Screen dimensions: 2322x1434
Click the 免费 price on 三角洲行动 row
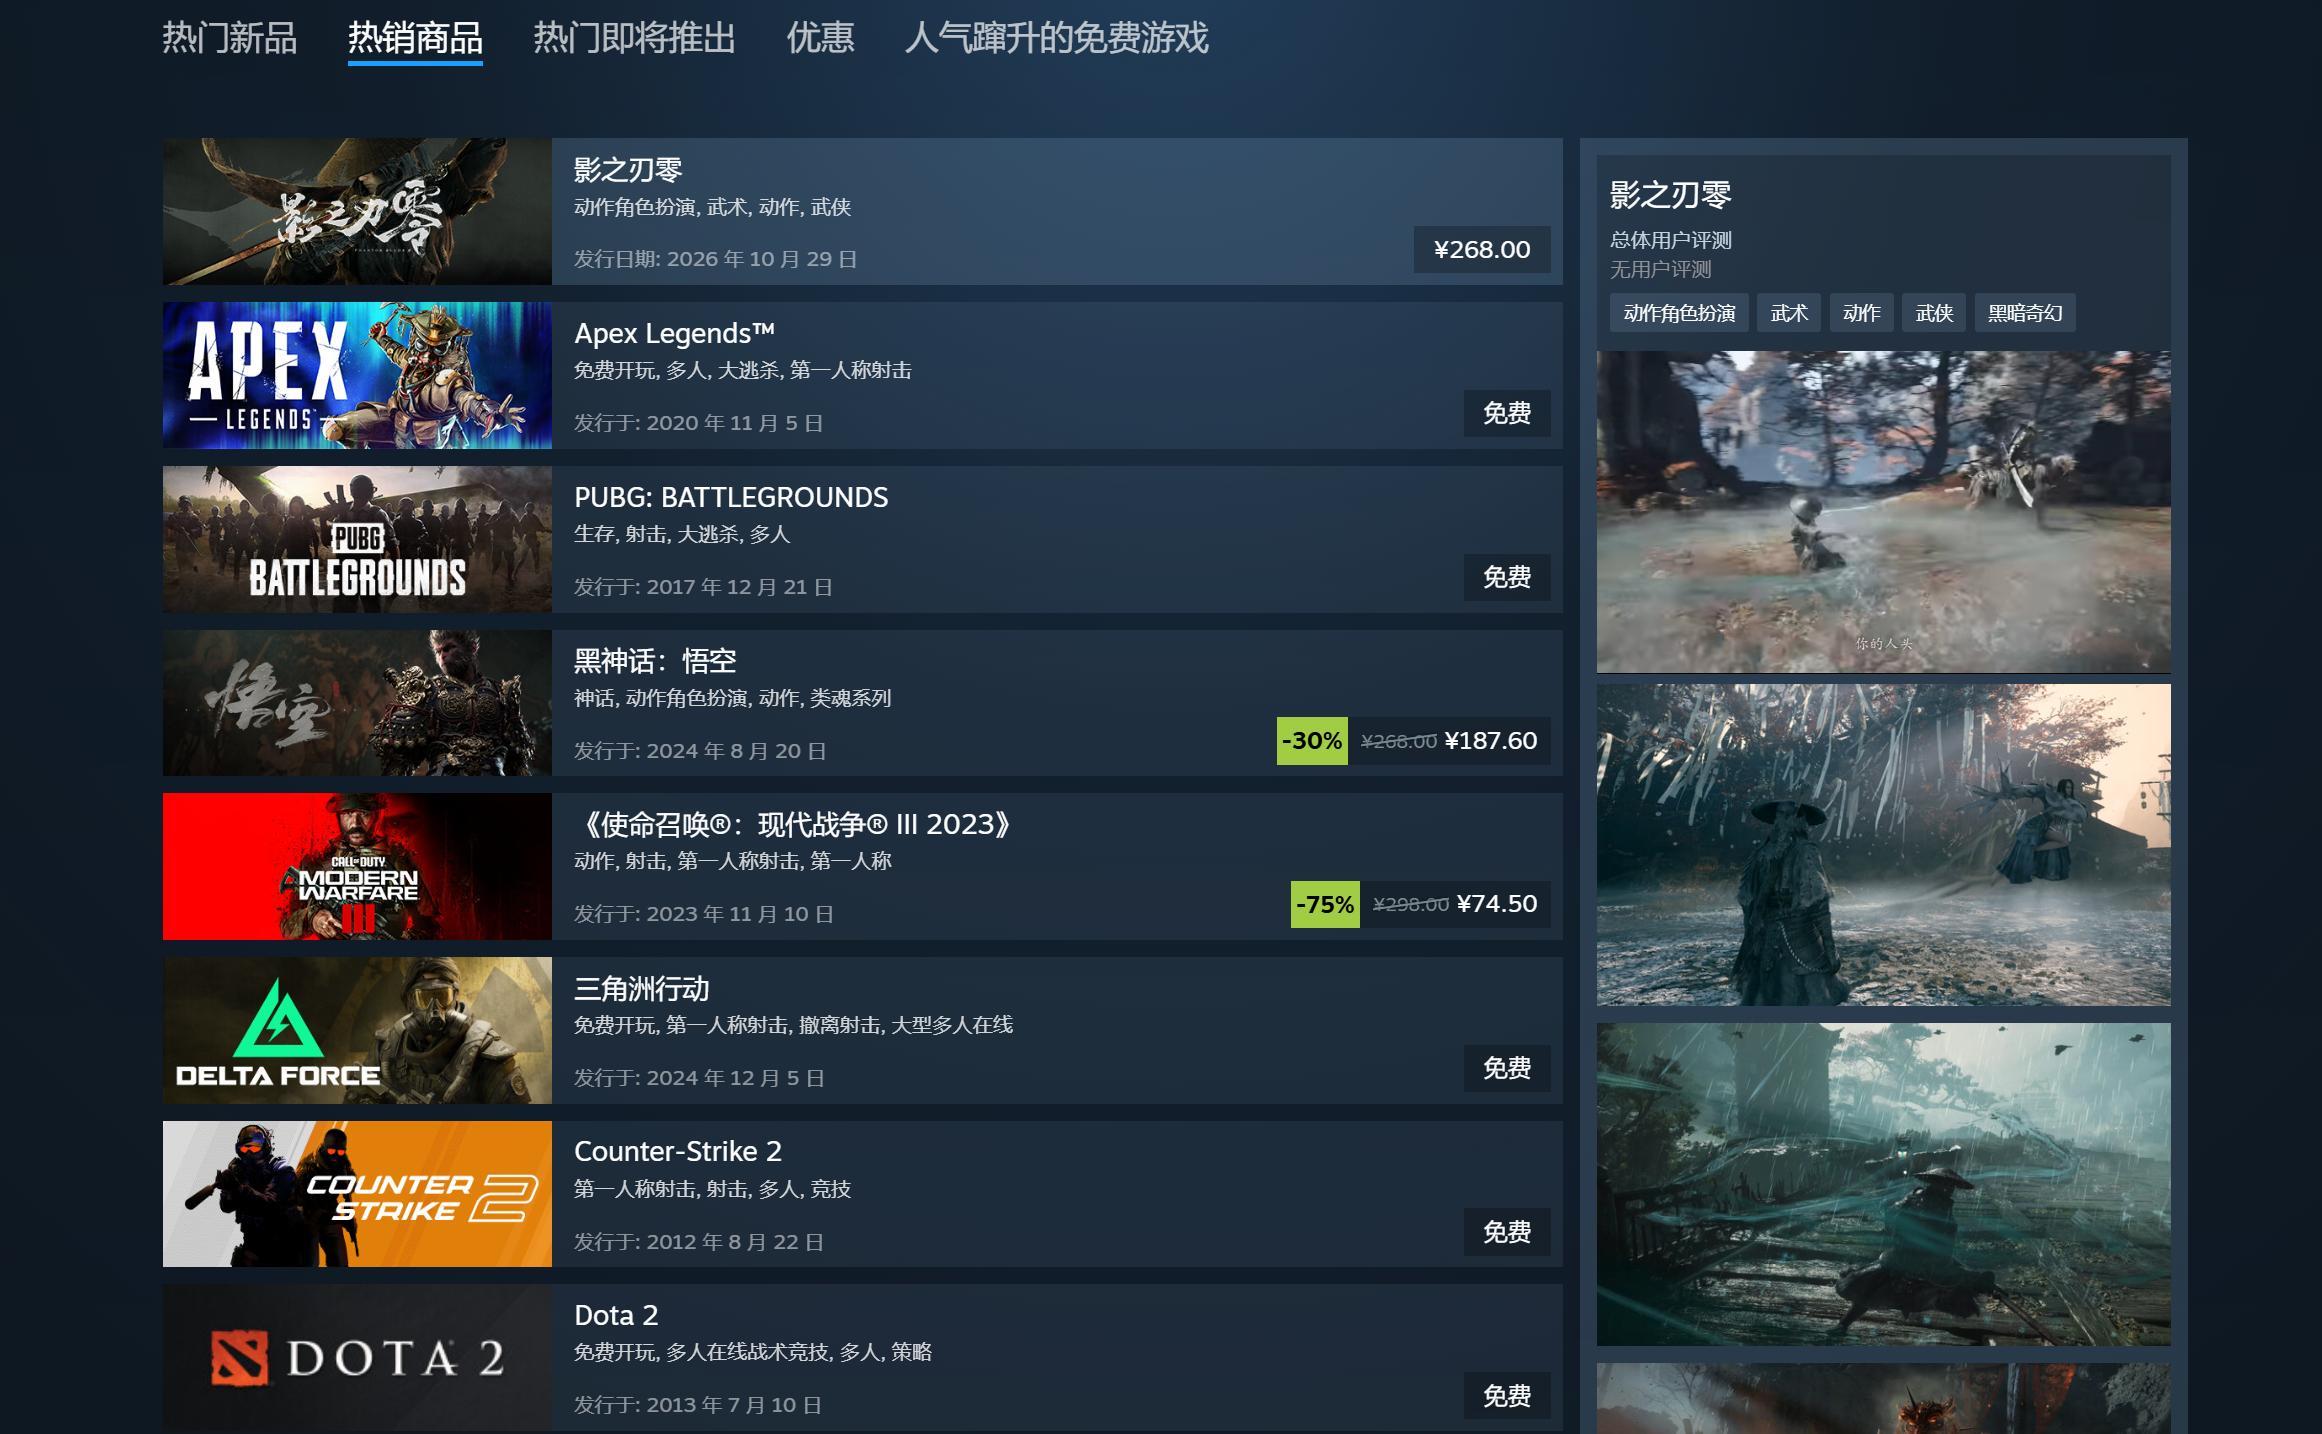point(1507,1068)
